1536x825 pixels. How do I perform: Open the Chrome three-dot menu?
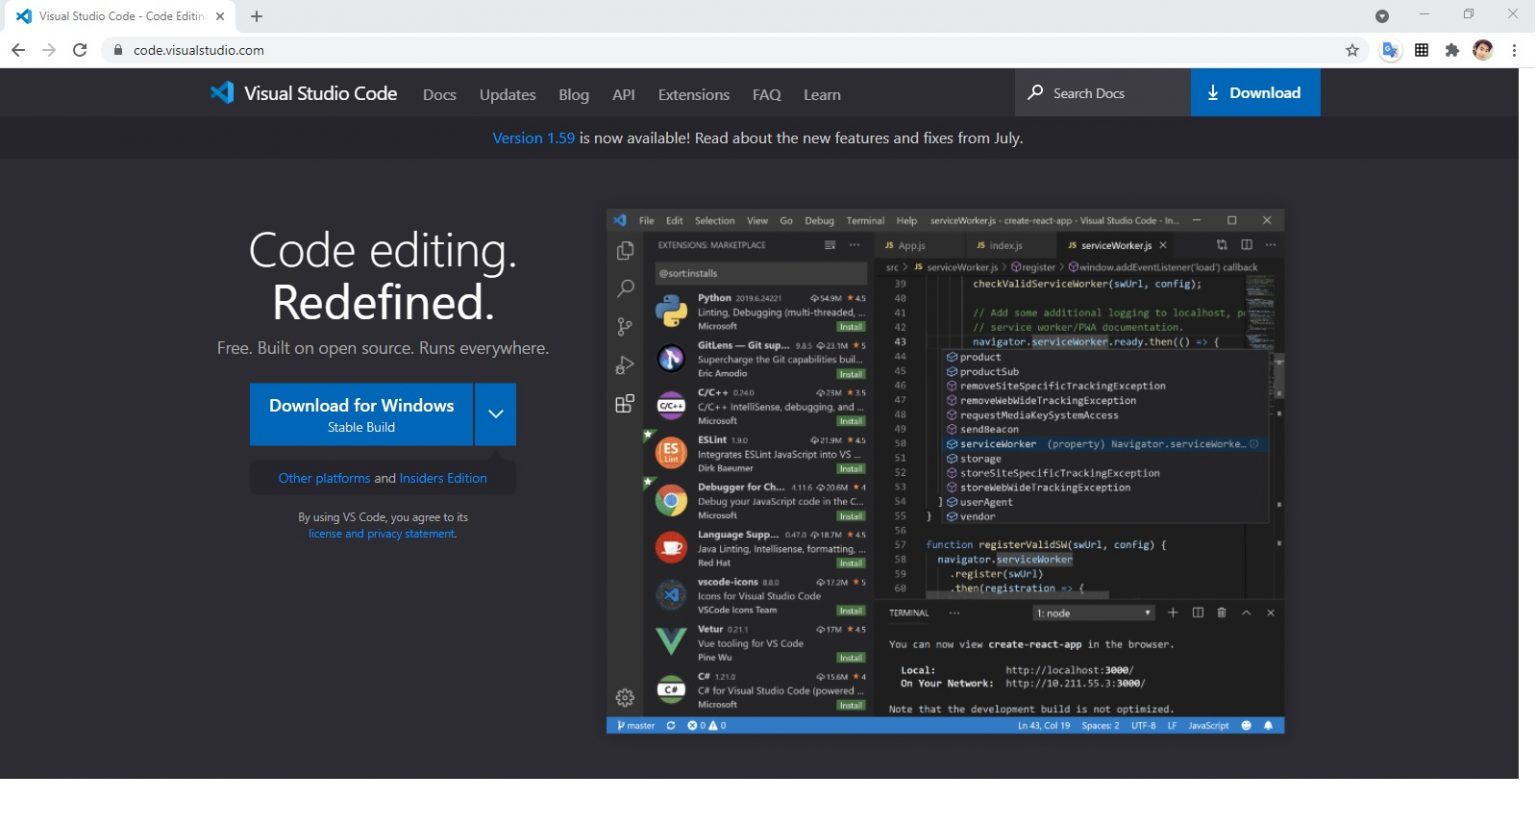coord(1514,50)
